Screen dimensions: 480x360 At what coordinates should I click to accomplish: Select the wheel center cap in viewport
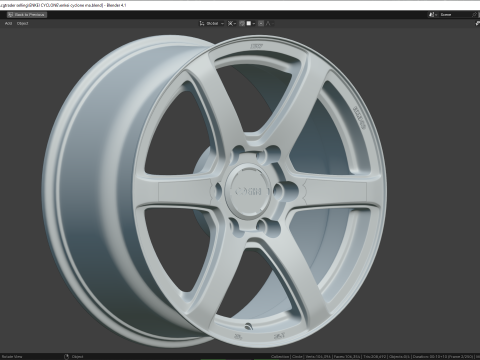249,191
